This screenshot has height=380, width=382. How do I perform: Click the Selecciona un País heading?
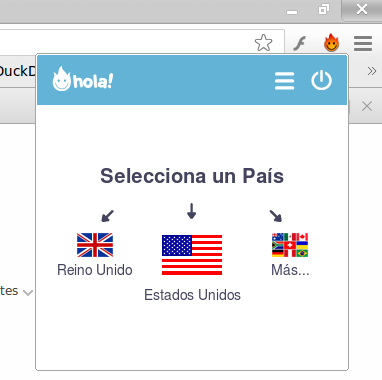[192, 176]
